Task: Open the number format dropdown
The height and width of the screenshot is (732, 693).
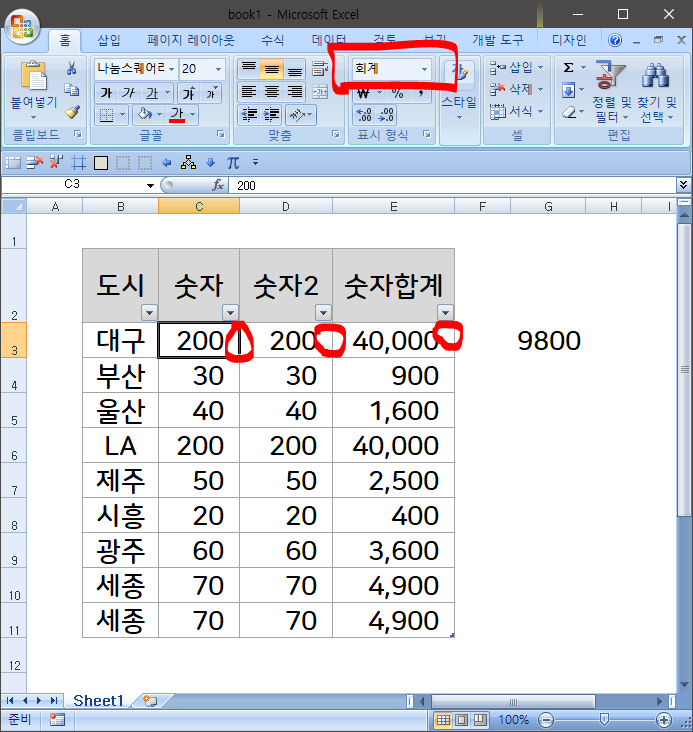Action: point(424,69)
